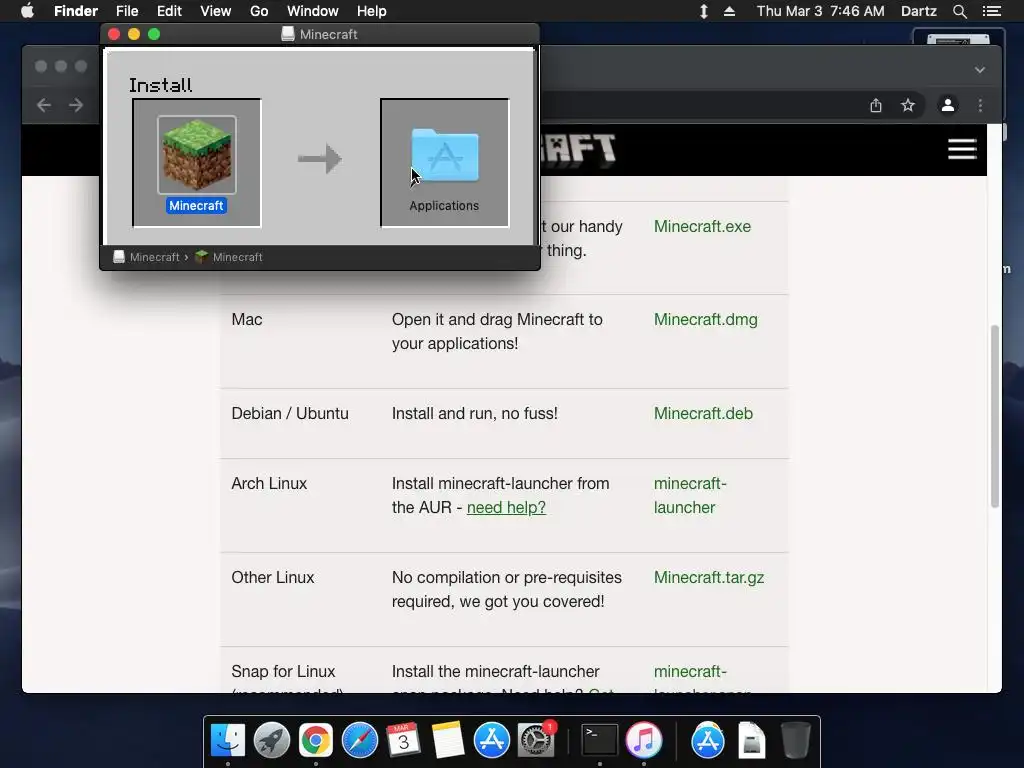
Task: Click 'Install and run, no fuss!' text
Action: click(x=475, y=413)
